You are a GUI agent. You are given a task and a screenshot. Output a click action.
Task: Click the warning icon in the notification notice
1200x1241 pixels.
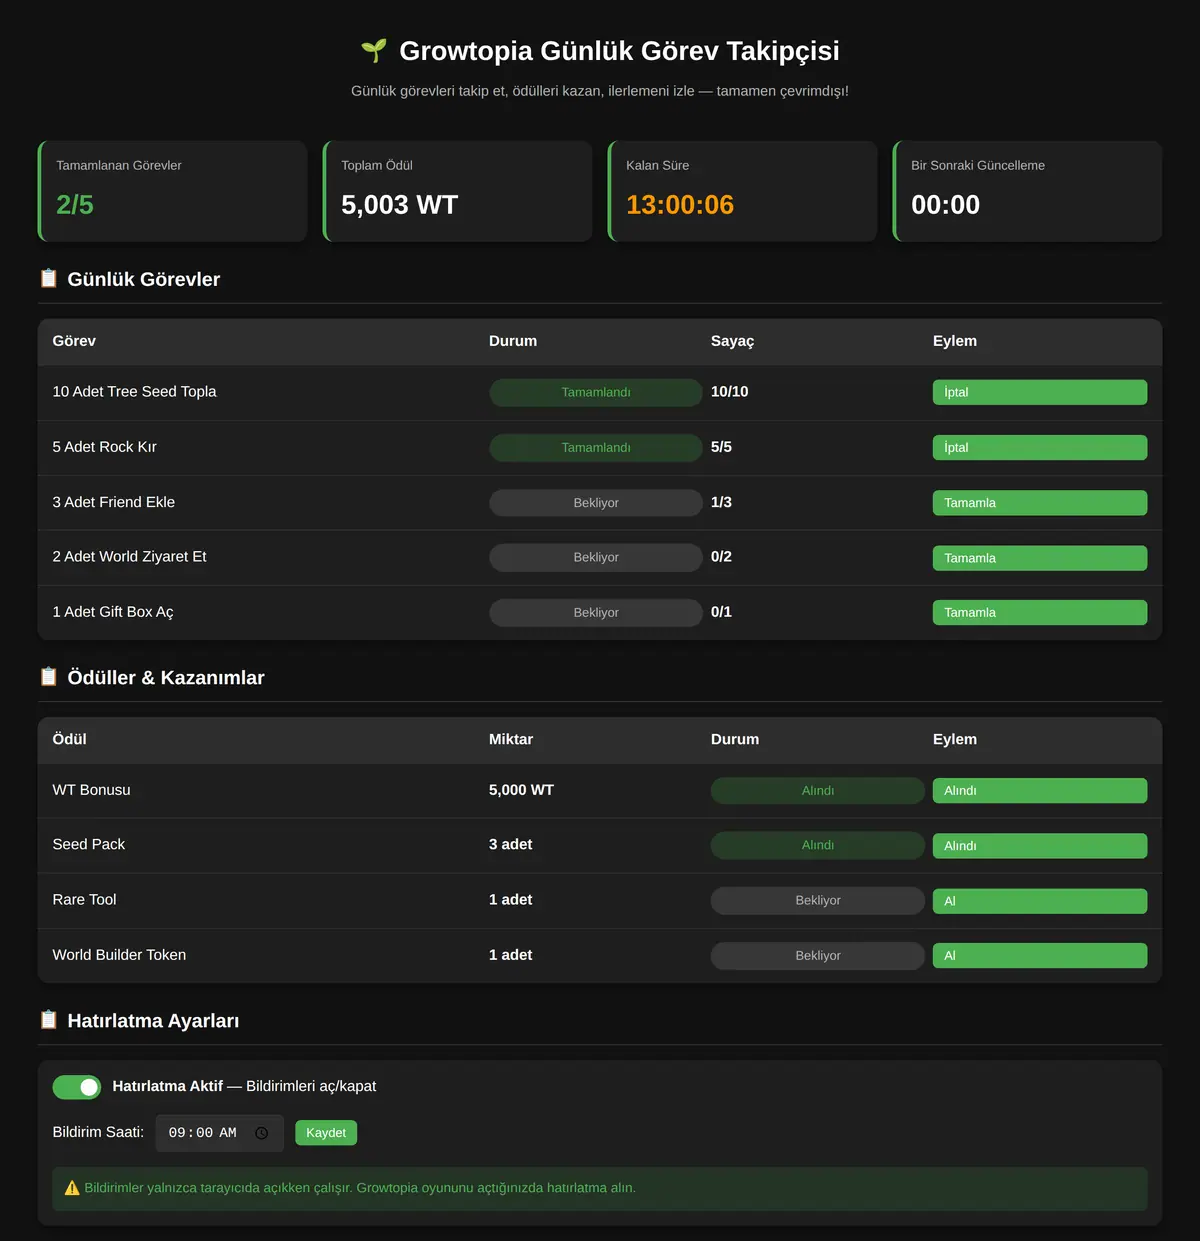(x=72, y=1188)
